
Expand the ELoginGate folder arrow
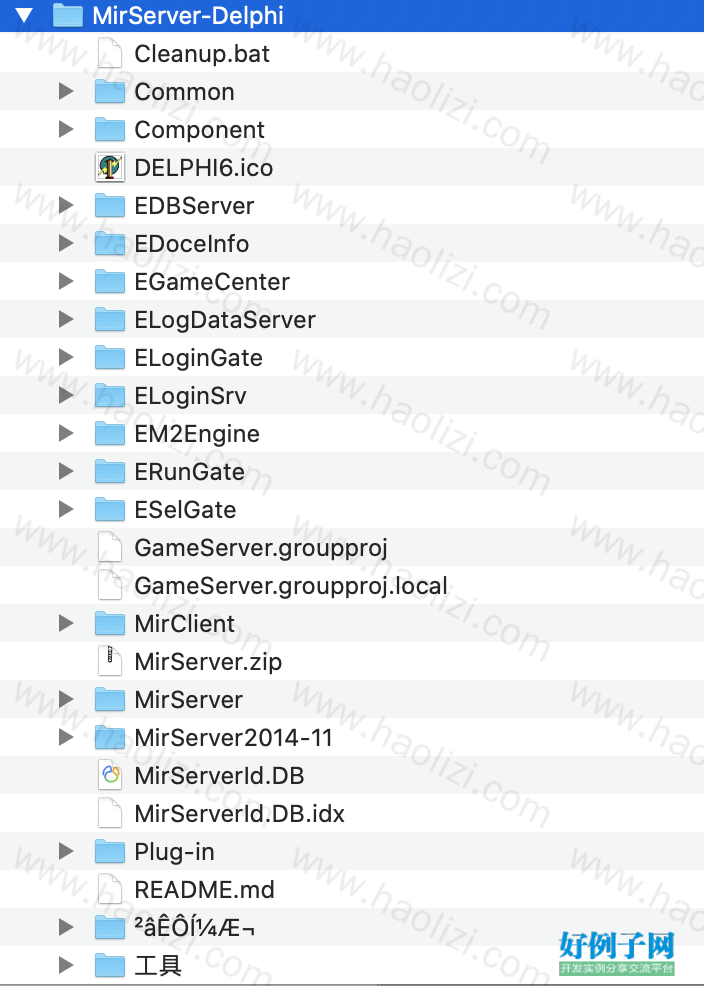click(66, 357)
